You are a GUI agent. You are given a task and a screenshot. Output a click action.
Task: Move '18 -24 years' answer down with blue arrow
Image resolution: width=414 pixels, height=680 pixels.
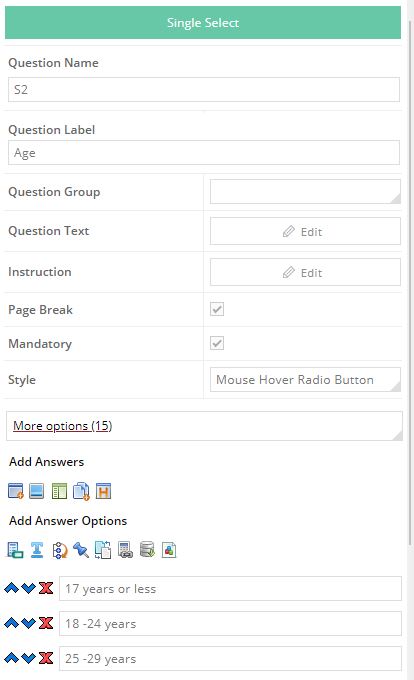click(x=29, y=623)
